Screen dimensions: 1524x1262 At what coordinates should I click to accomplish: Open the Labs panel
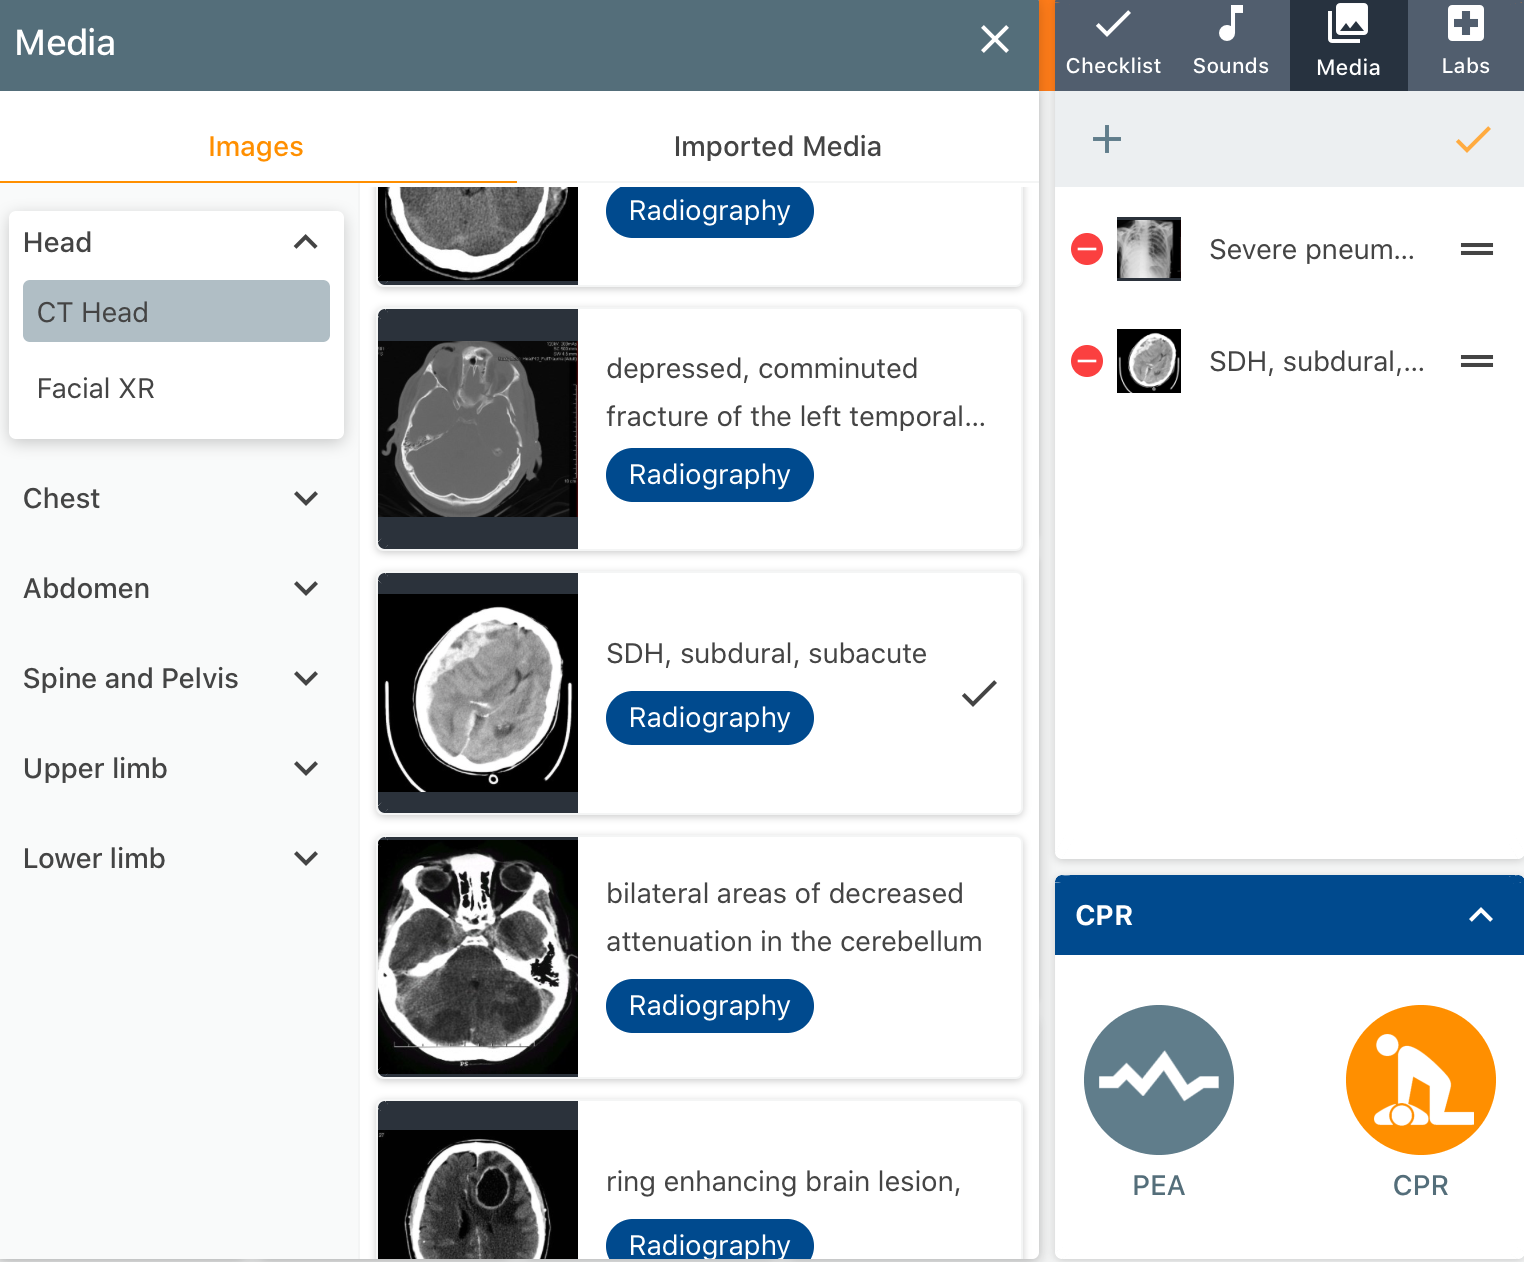(1465, 45)
